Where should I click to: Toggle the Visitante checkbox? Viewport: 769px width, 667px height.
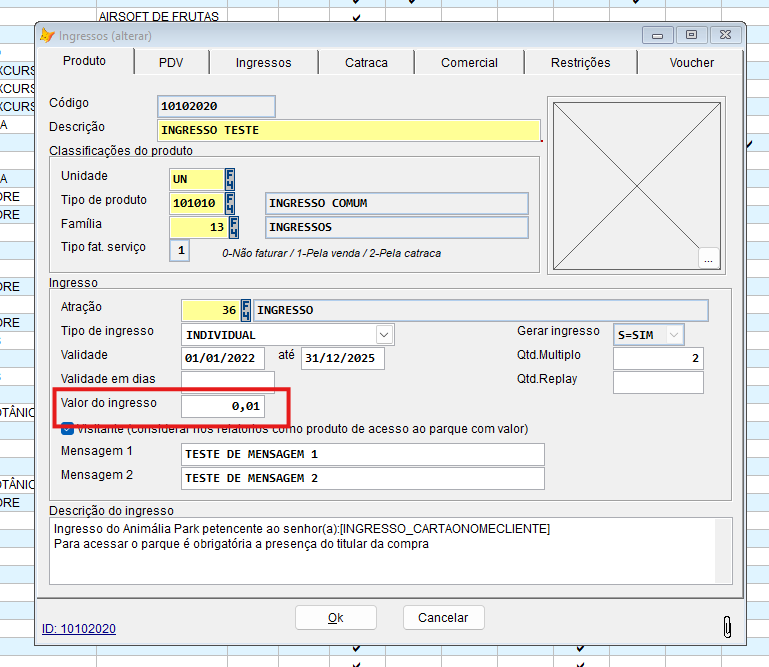pyautogui.click(x=67, y=429)
